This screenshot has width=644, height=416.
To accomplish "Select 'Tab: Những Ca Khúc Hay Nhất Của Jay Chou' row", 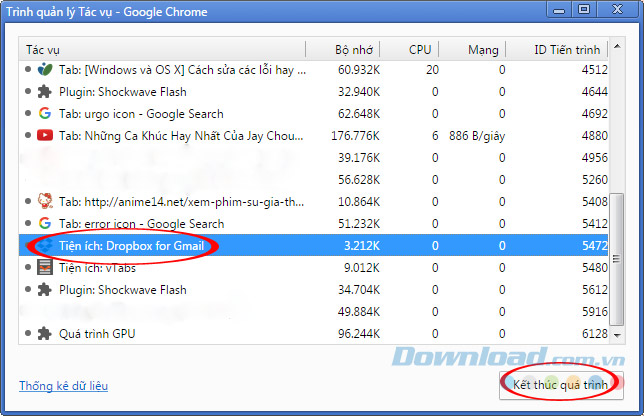I will pyautogui.click(x=313, y=136).
